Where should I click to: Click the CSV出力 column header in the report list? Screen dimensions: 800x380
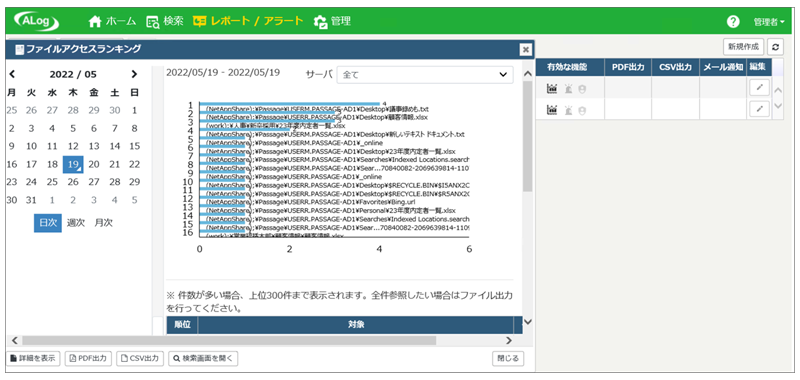pyautogui.click(x=676, y=67)
